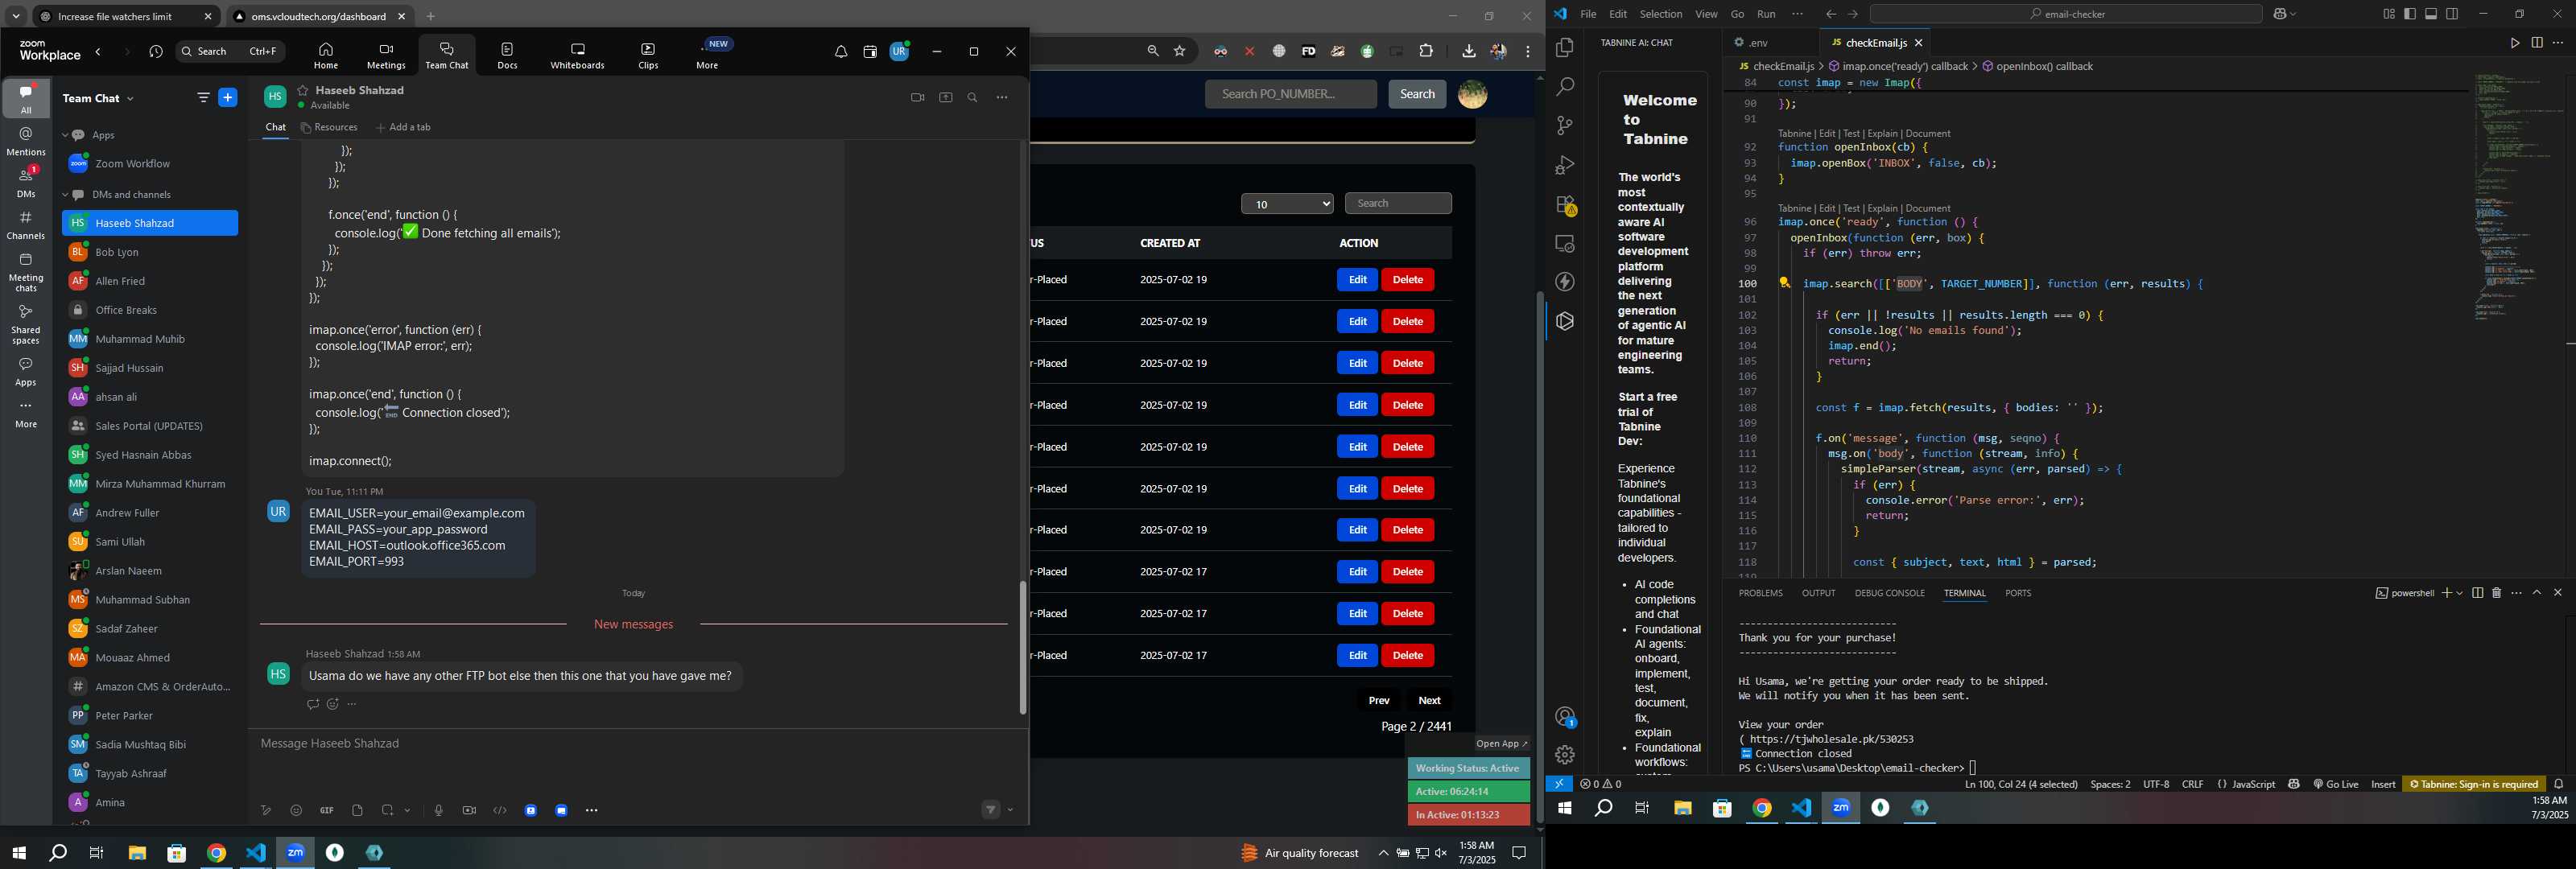Reply in thread to Haseeb's latest message
Viewport: 2576px width, 869px height.
(312, 705)
